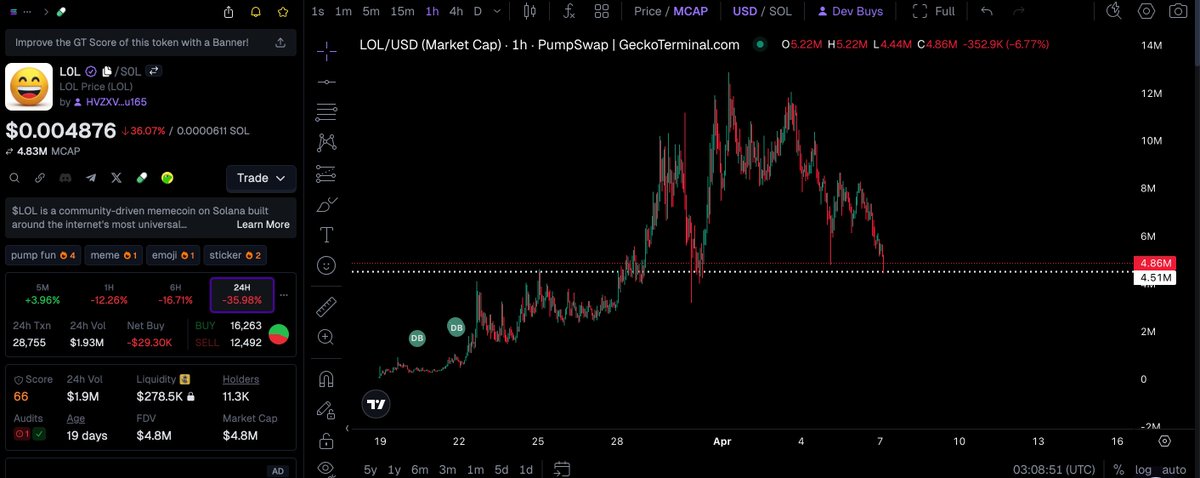Toggle log scale on price axis
This screenshot has width=1200, height=478.
pyautogui.click(x=1143, y=468)
